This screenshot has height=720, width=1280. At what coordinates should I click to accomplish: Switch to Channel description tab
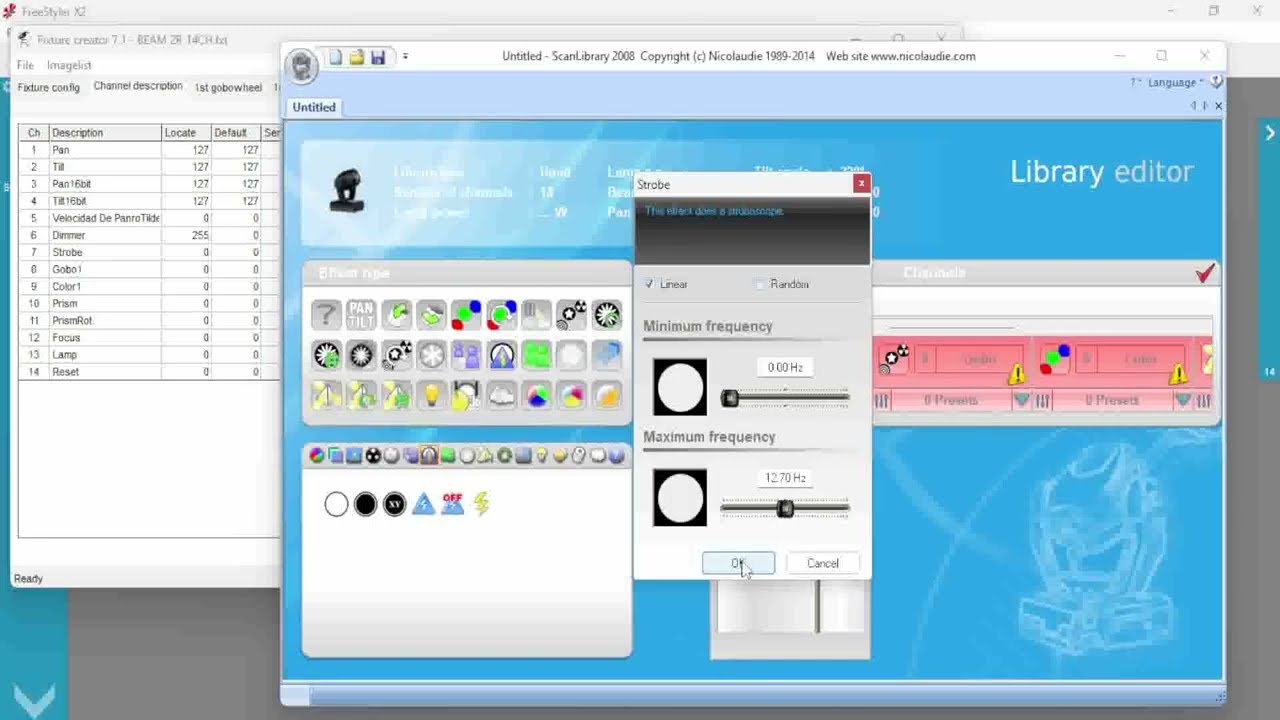[138, 86]
